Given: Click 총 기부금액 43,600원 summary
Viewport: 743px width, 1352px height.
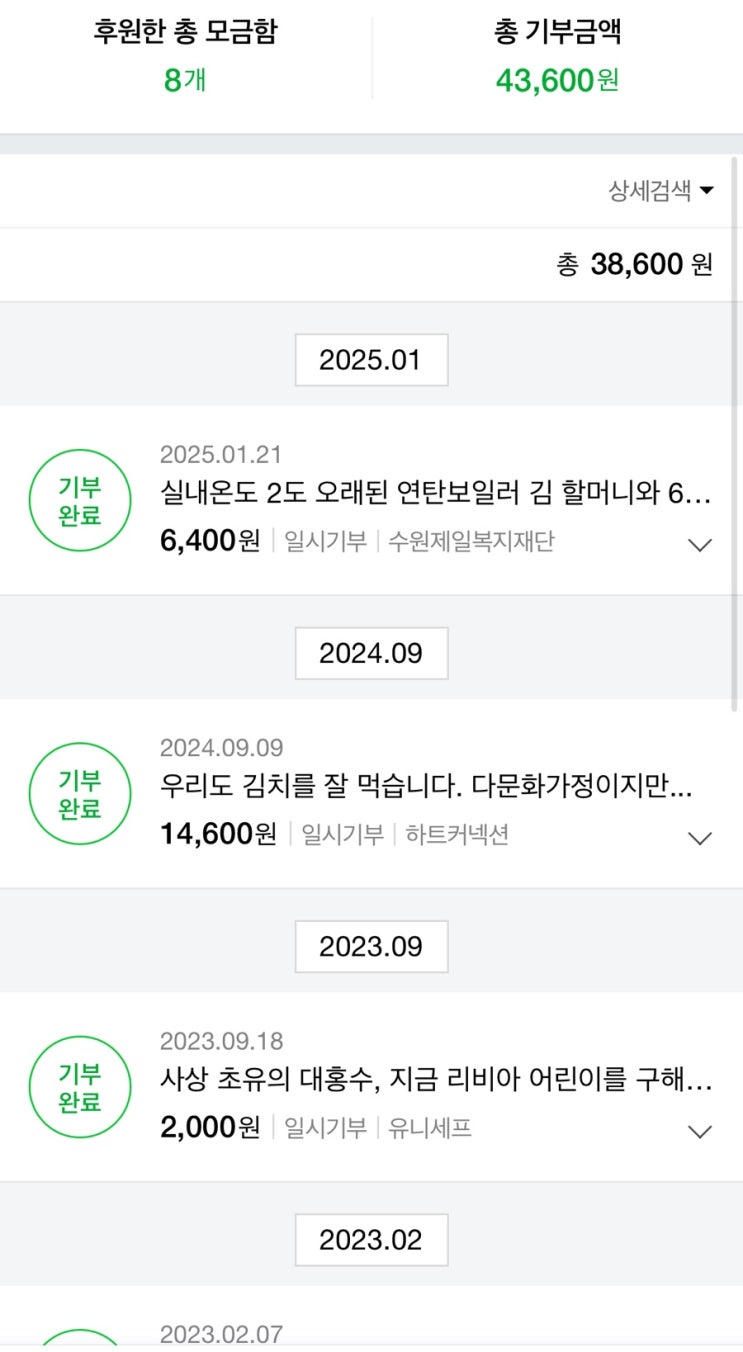Looking at the screenshot, I should coord(557,80).
